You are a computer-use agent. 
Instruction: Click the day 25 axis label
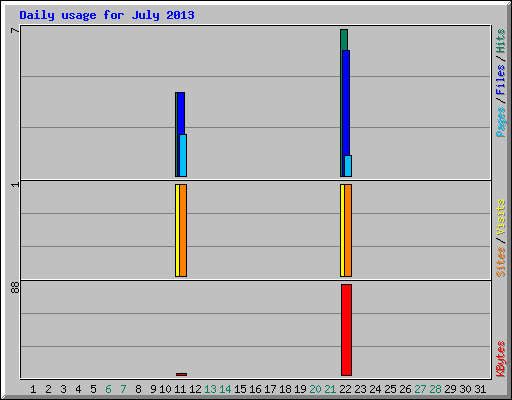(390, 389)
